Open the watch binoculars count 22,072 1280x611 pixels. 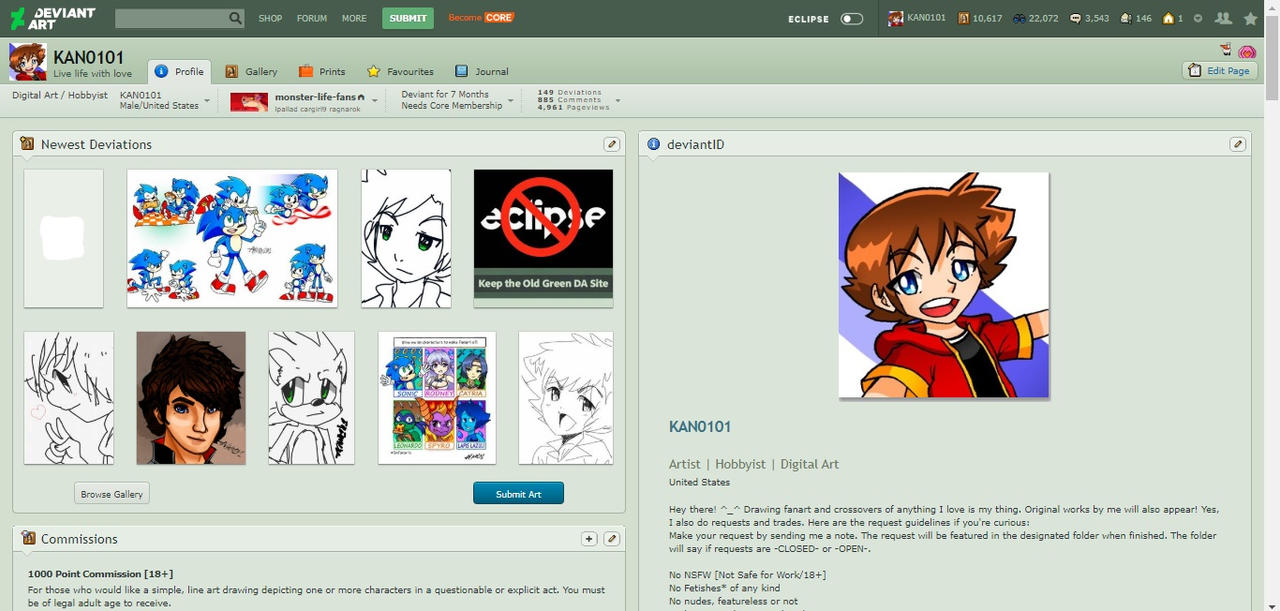pos(1035,18)
